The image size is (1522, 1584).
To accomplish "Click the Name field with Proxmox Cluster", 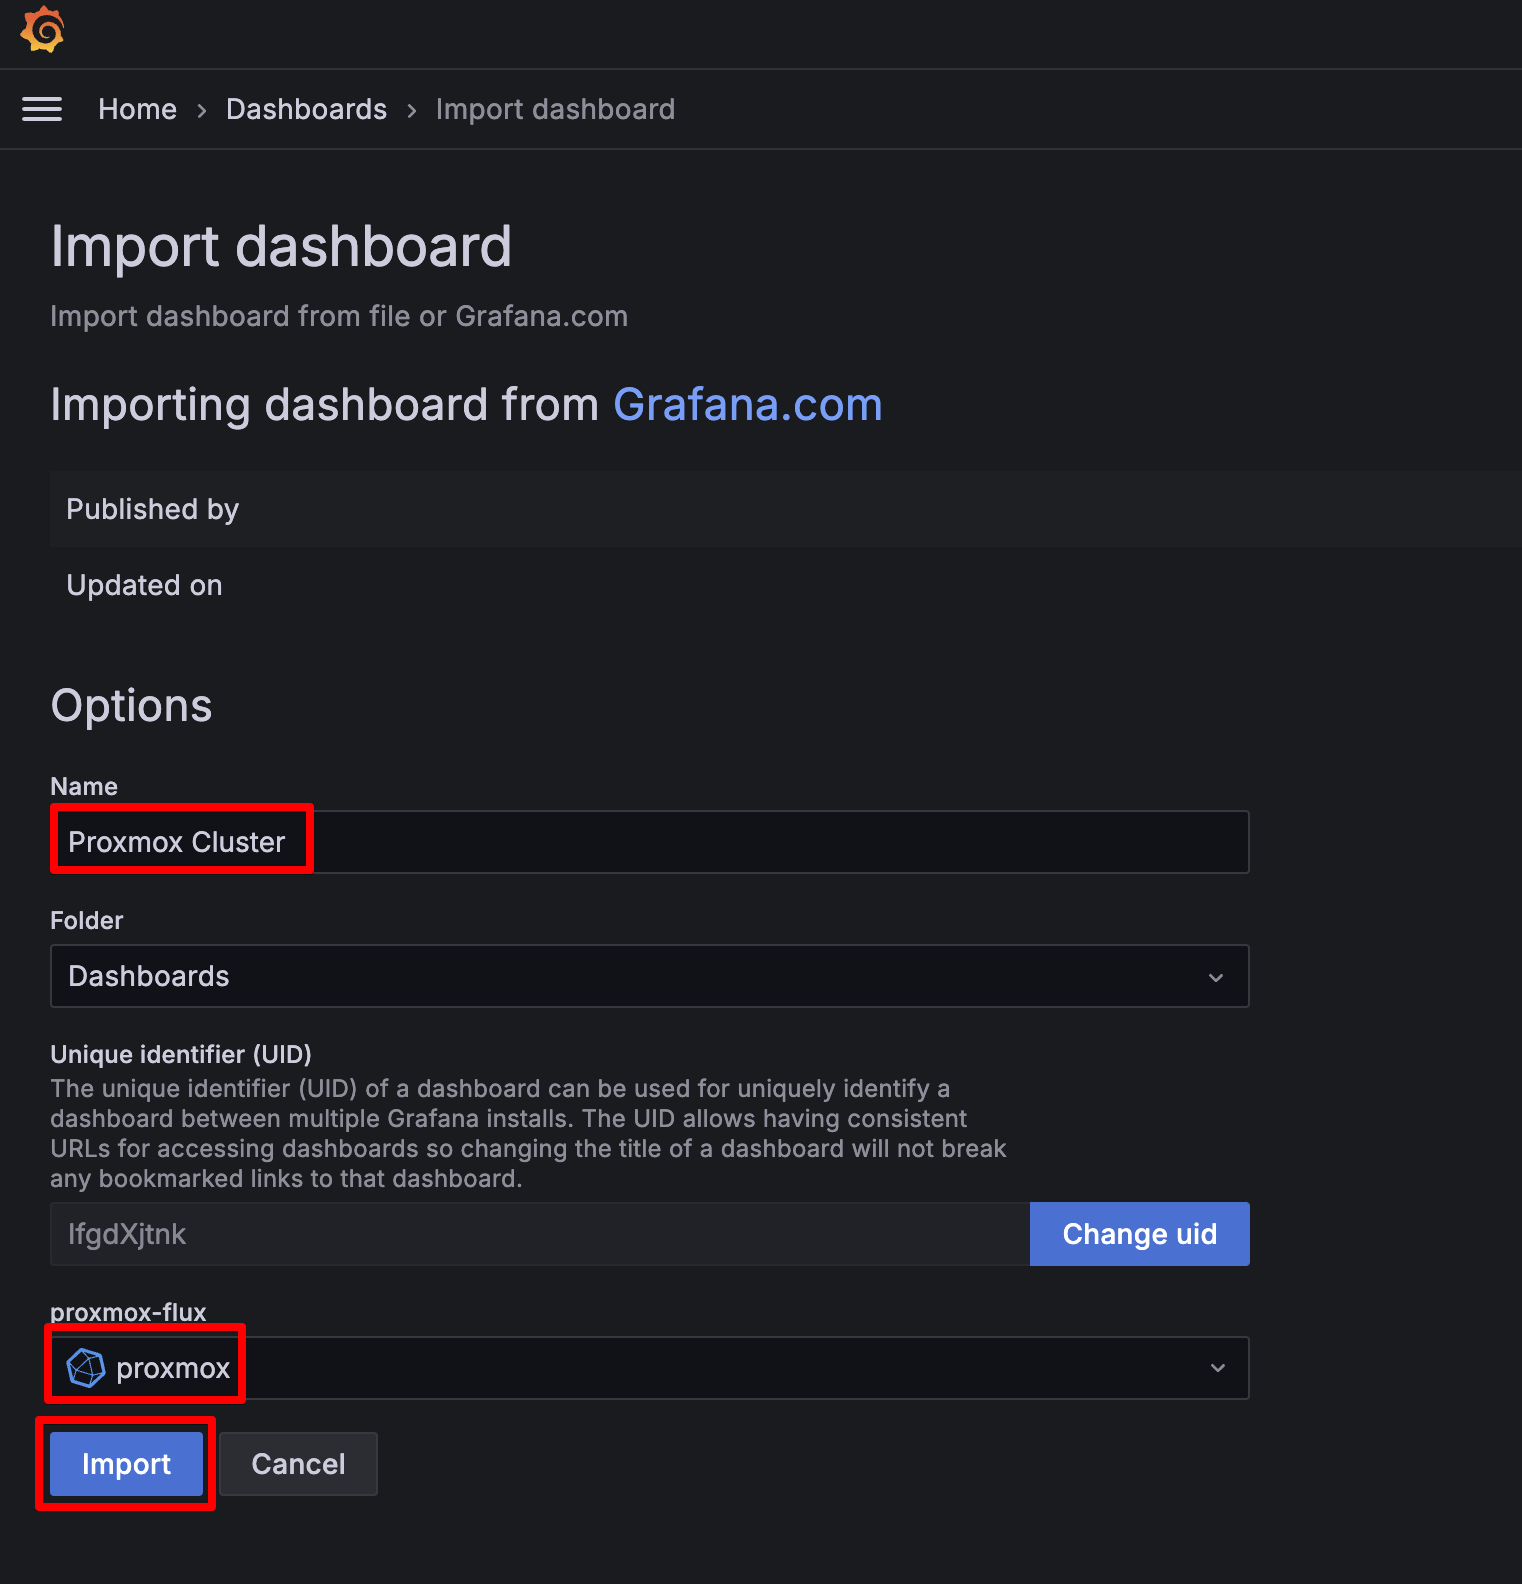I will pyautogui.click(x=650, y=842).
